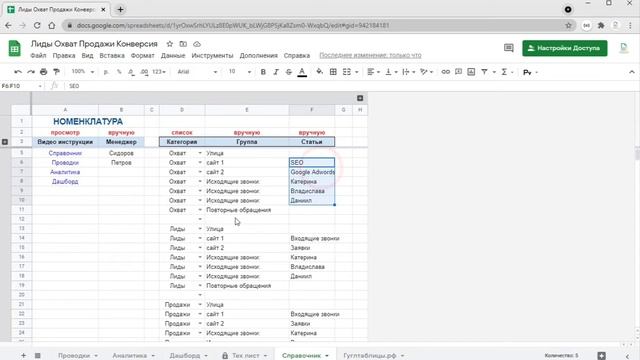
Task: Expand the row group plus beside row 3
Action: [5, 142]
